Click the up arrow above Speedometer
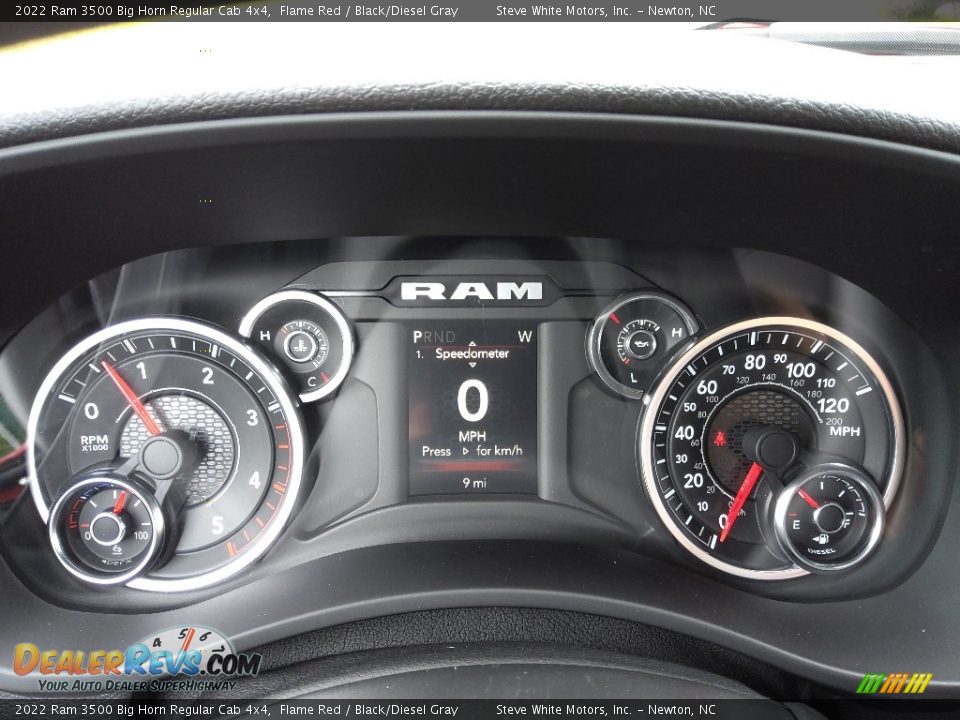Screen dimensions: 960x720 click(x=472, y=343)
